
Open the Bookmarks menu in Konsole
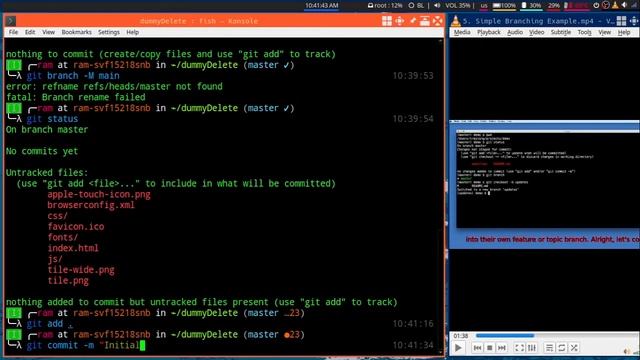[76, 32]
